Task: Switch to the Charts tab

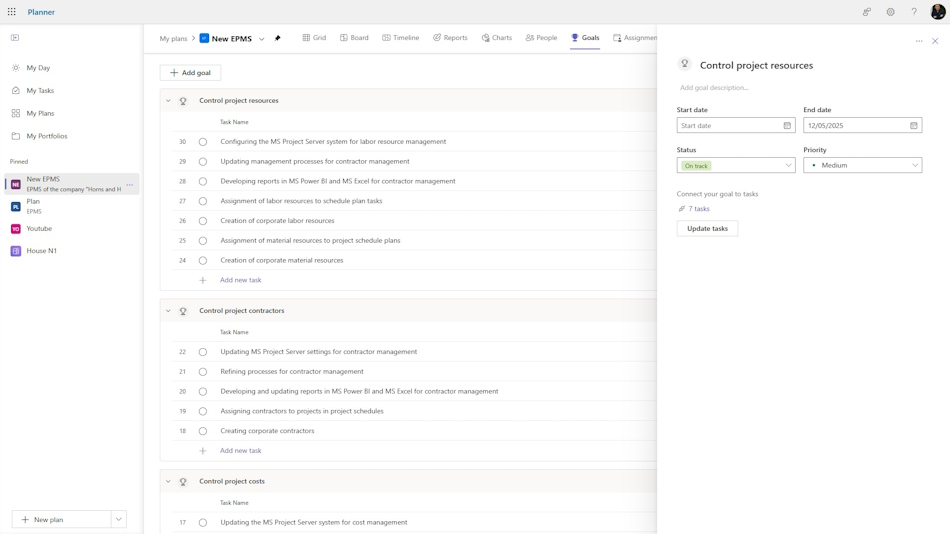Action: (497, 38)
